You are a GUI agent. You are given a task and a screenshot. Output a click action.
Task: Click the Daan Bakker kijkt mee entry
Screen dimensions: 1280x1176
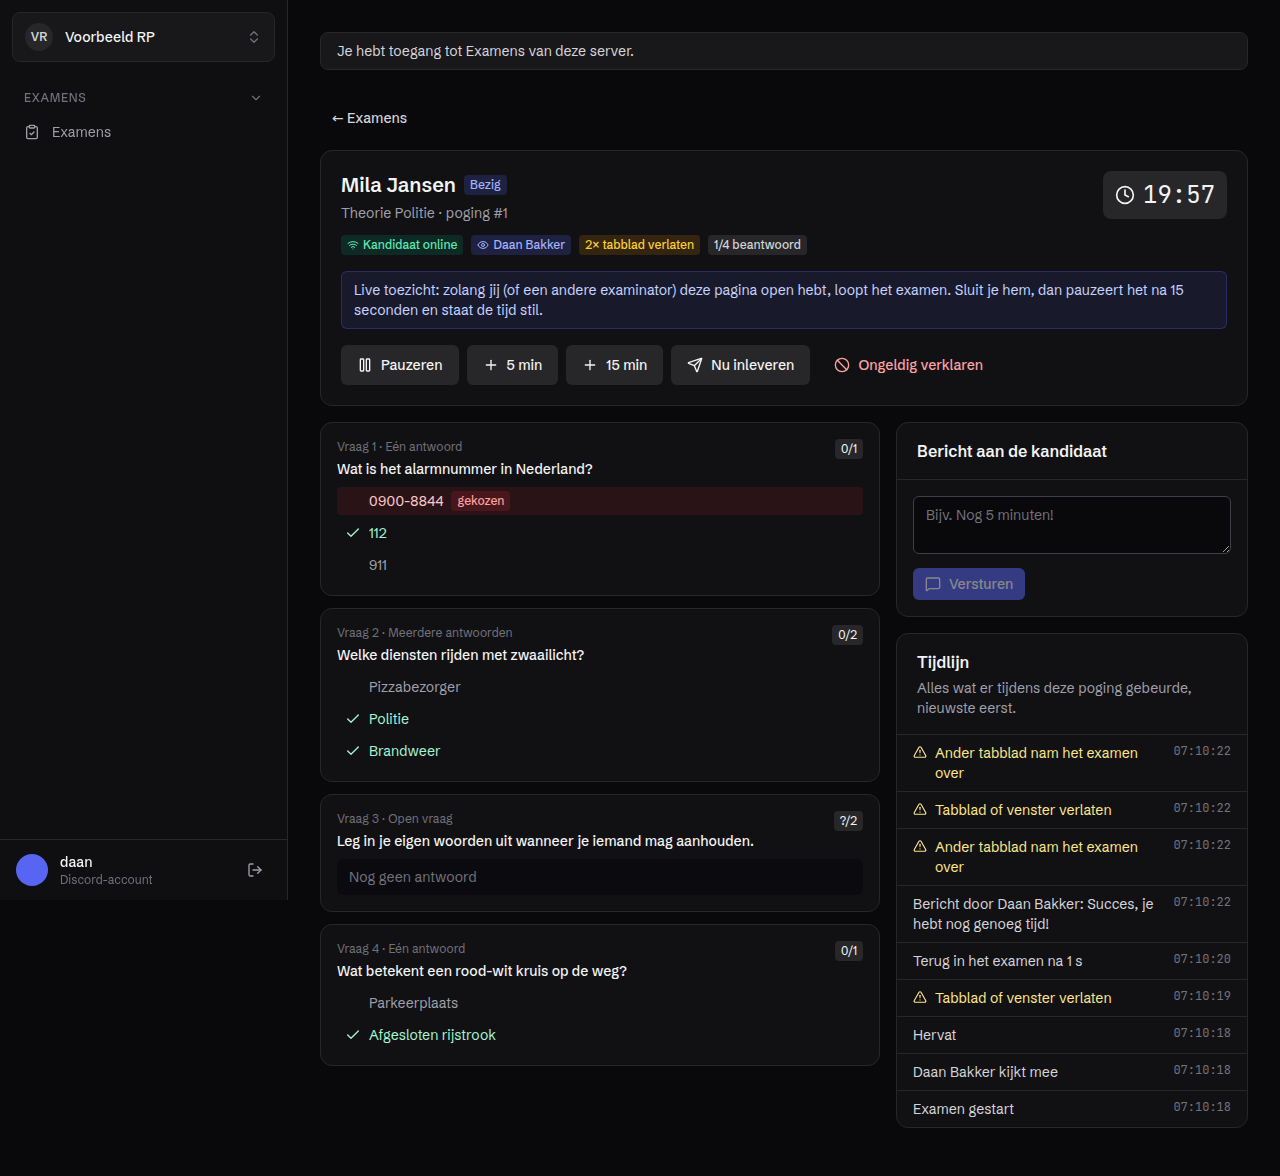tap(1072, 1072)
